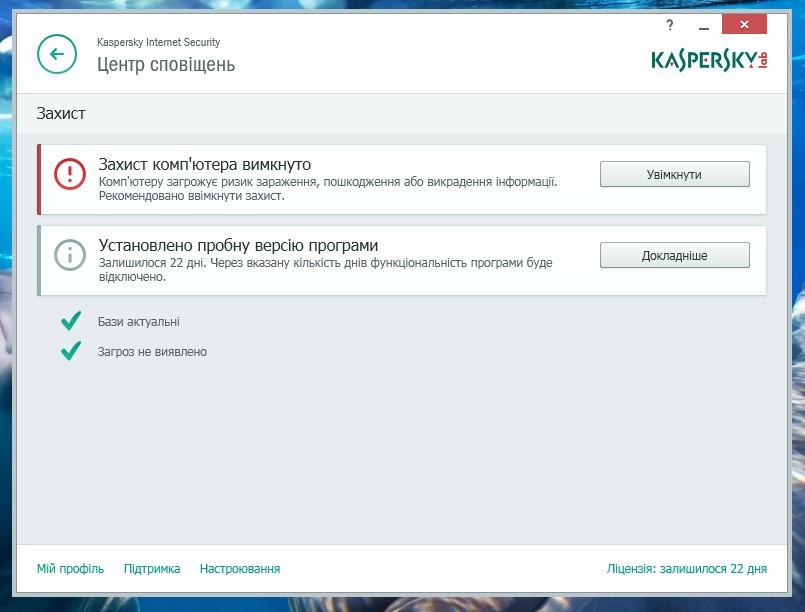
Task: Click the Kaspersky Lab logo
Action: 709,60
